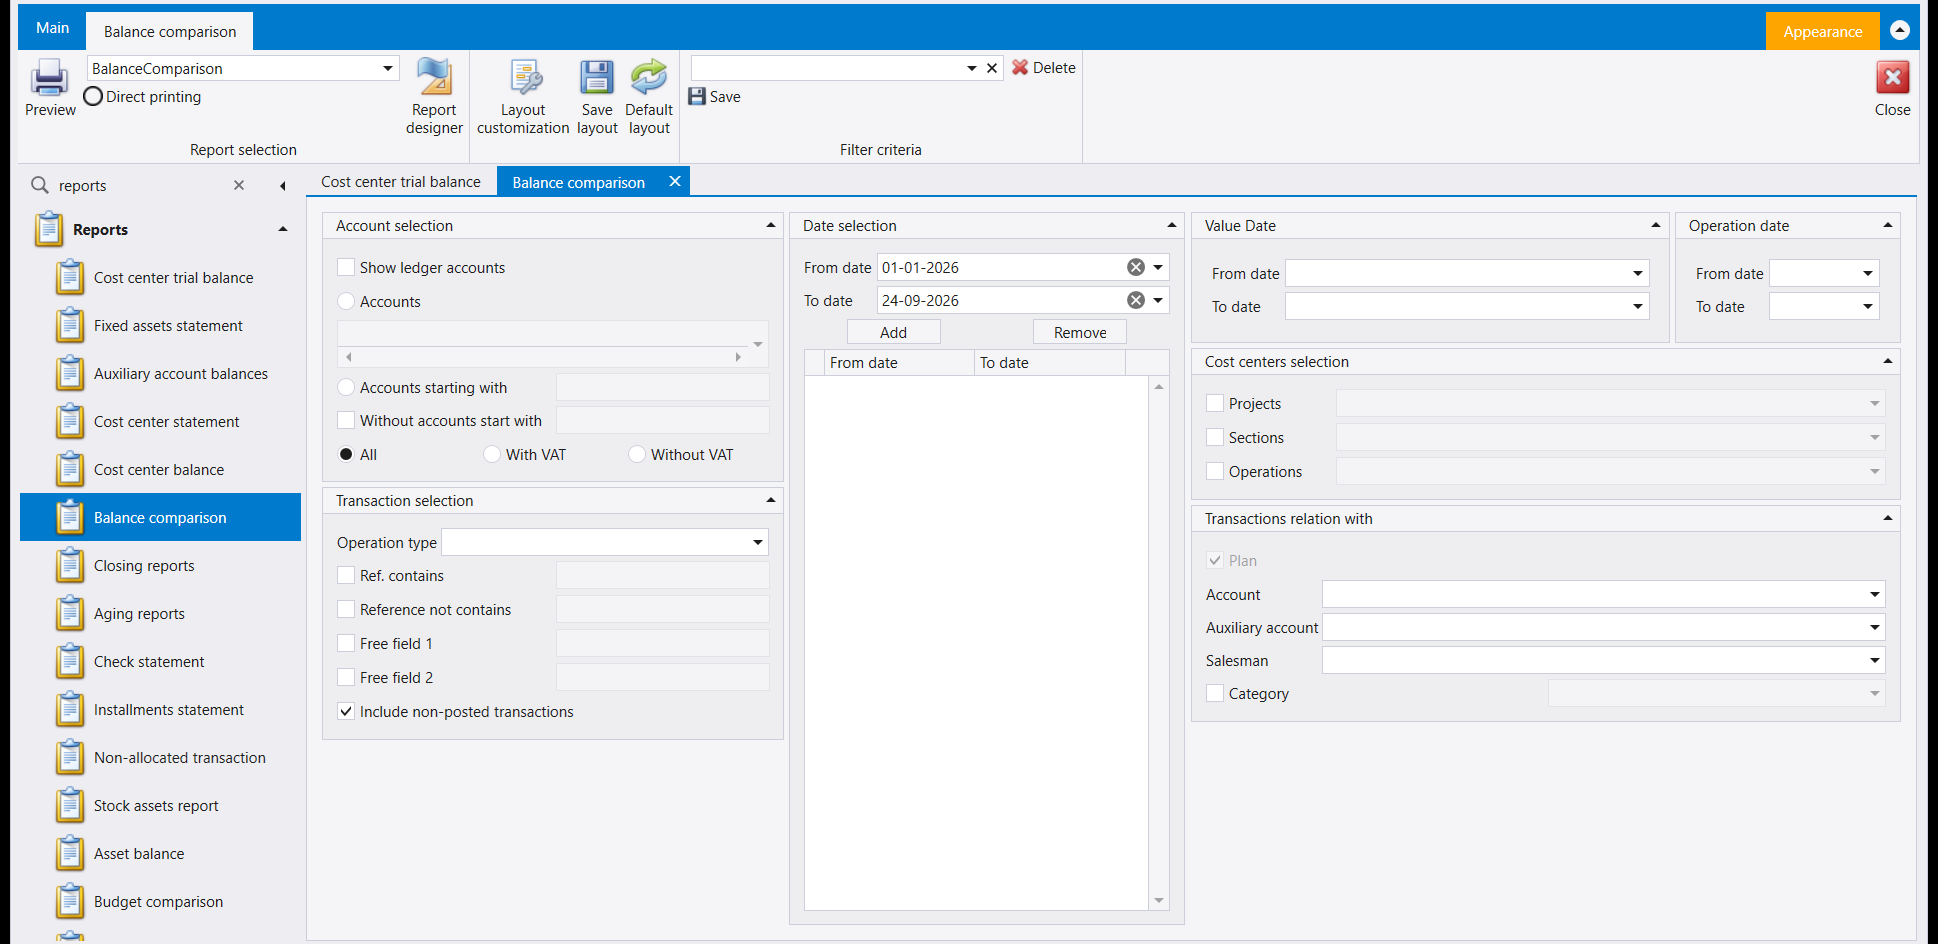
Task: Expand the Operation type dropdown
Action: (758, 542)
